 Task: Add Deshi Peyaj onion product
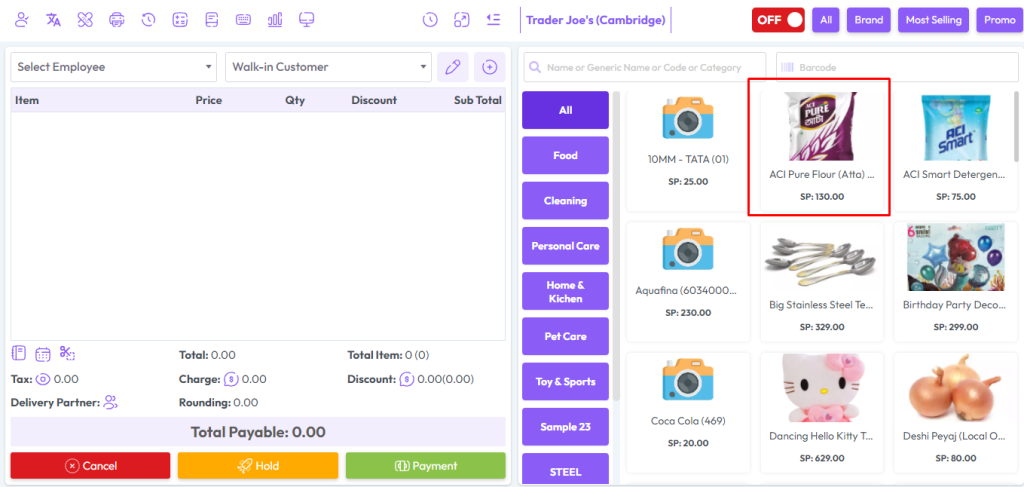tap(954, 413)
